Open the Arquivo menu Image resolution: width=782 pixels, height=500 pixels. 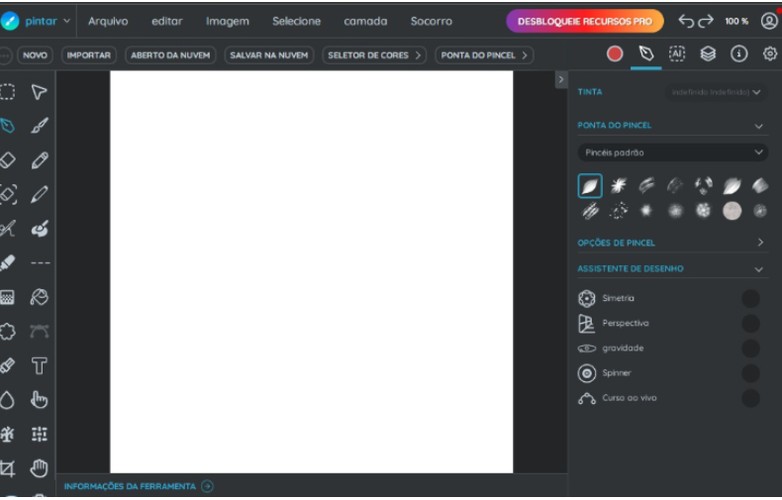click(108, 21)
